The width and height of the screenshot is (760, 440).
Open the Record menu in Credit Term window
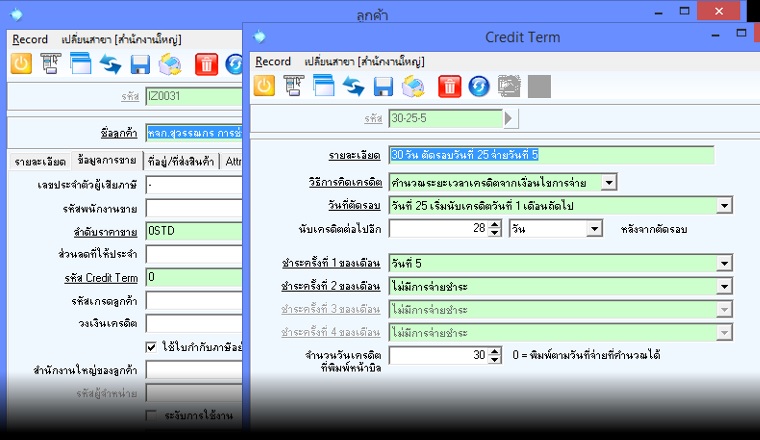pyautogui.click(x=273, y=61)
